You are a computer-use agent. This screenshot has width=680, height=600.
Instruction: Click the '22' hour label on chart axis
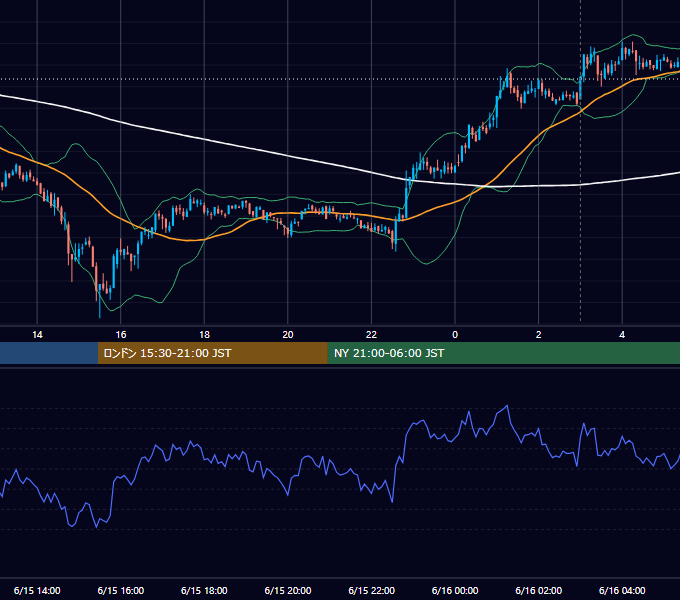pyautogui.click(x=371, y=335)
